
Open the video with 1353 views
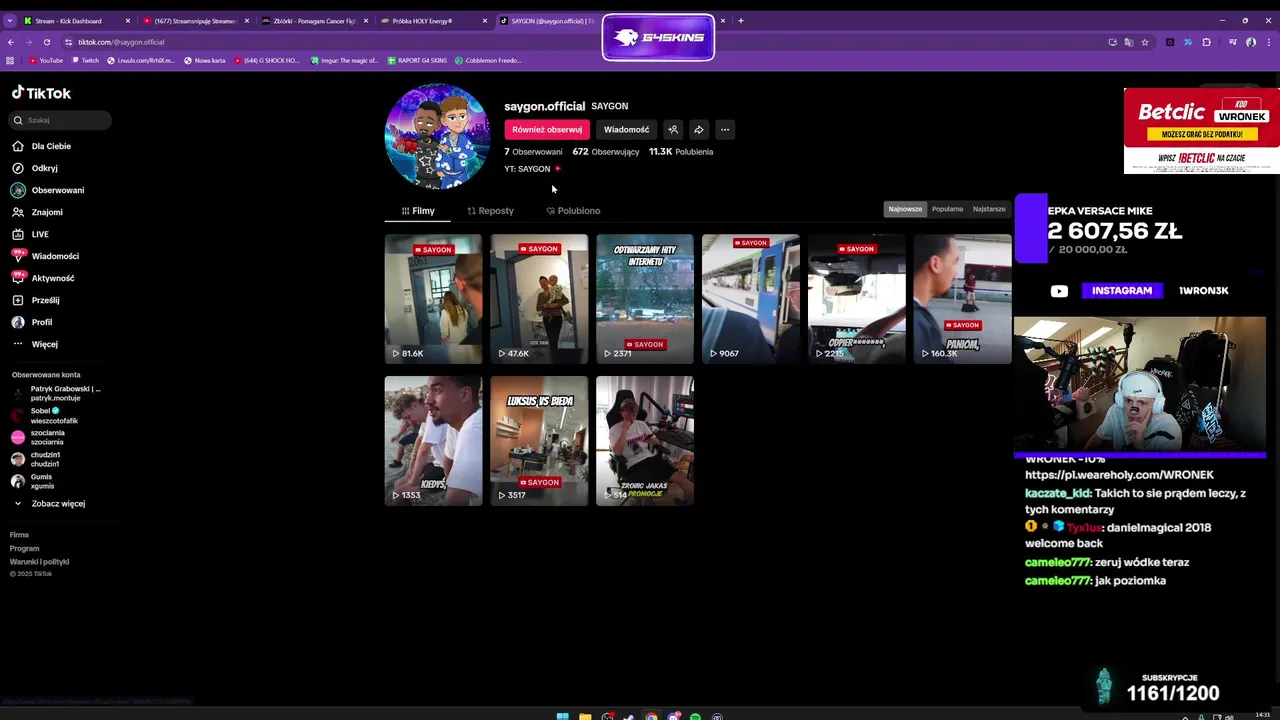click(x=433, y=440)
